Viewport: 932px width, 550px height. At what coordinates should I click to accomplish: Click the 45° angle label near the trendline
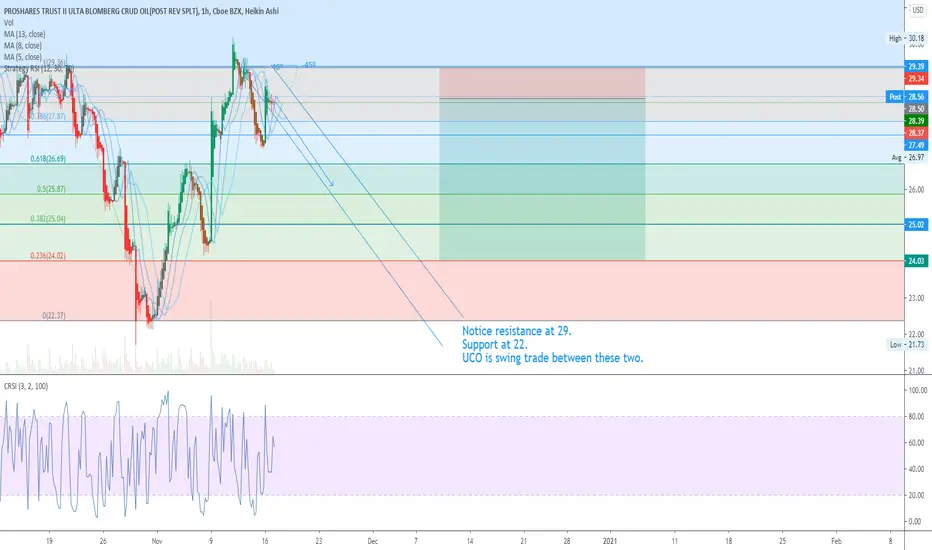tap(310, 64)
